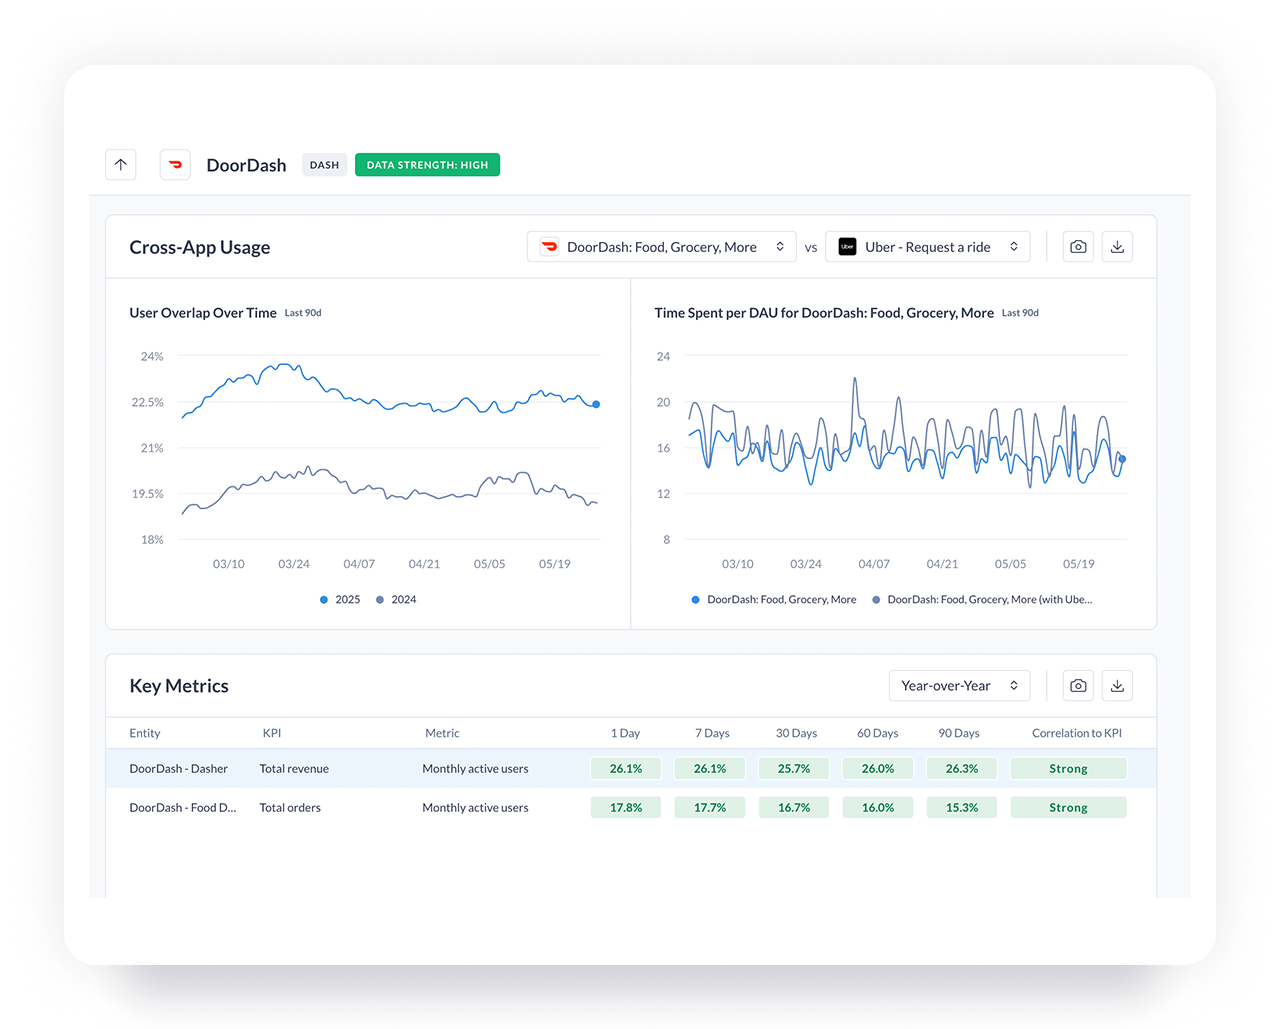Toggle the 2024 legend series
Image resolution: width=1280 pixels, height=1029 pixels.
click(396, 600)
